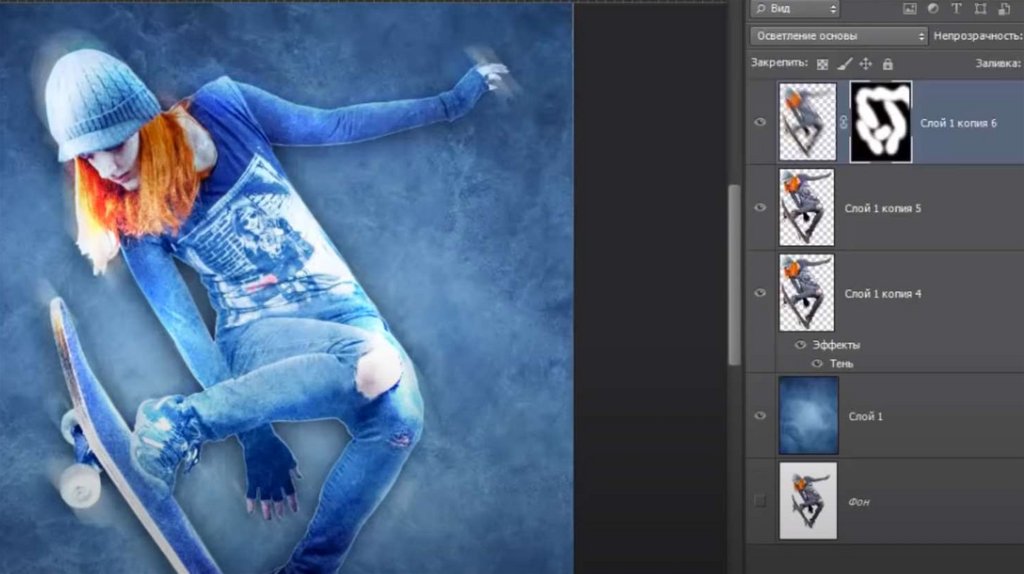The image size is (1024, 574).
Task: Select the Слой 1 layer name
Action: pyautogui.click(x=866, y=416)
